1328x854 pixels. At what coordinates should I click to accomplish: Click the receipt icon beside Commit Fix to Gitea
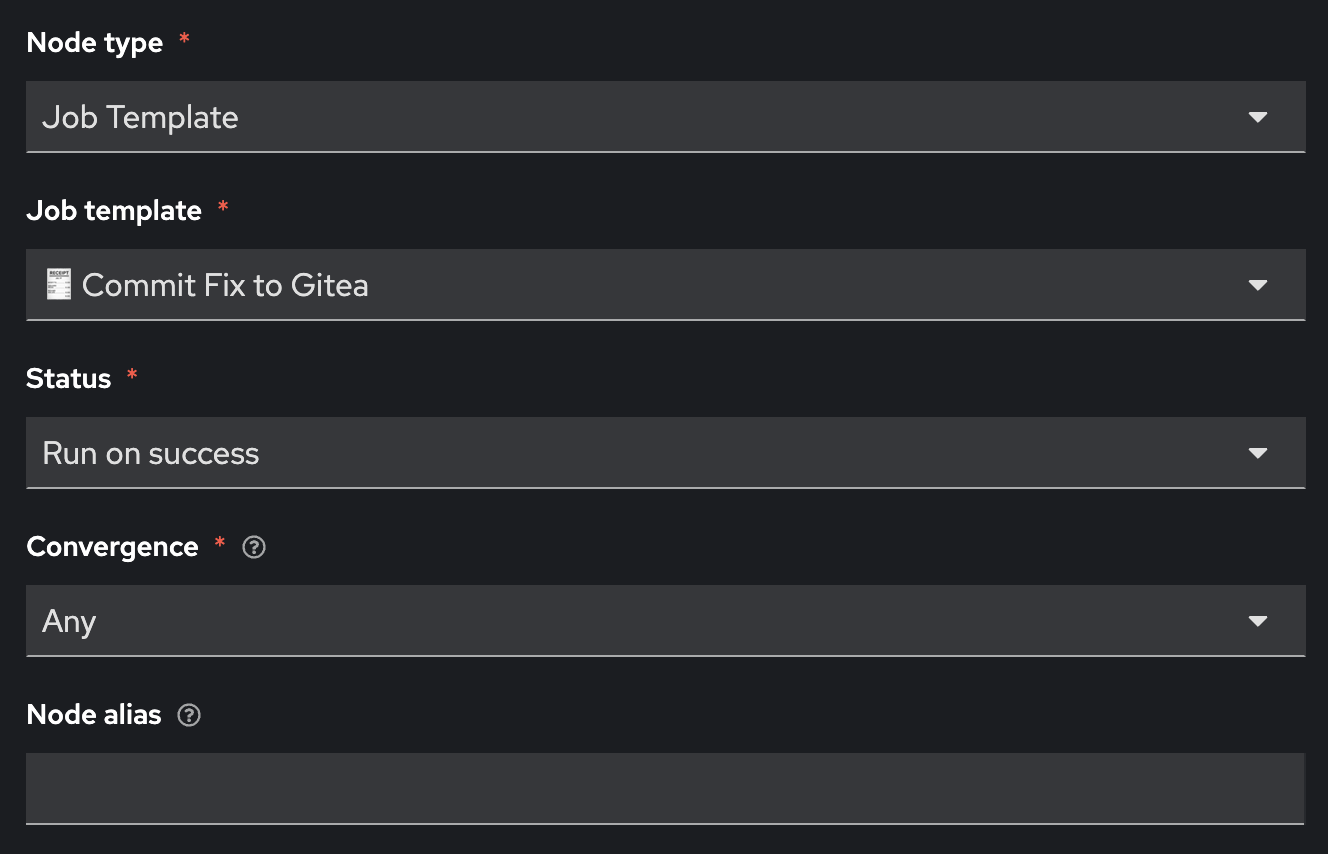pos(59,285)
